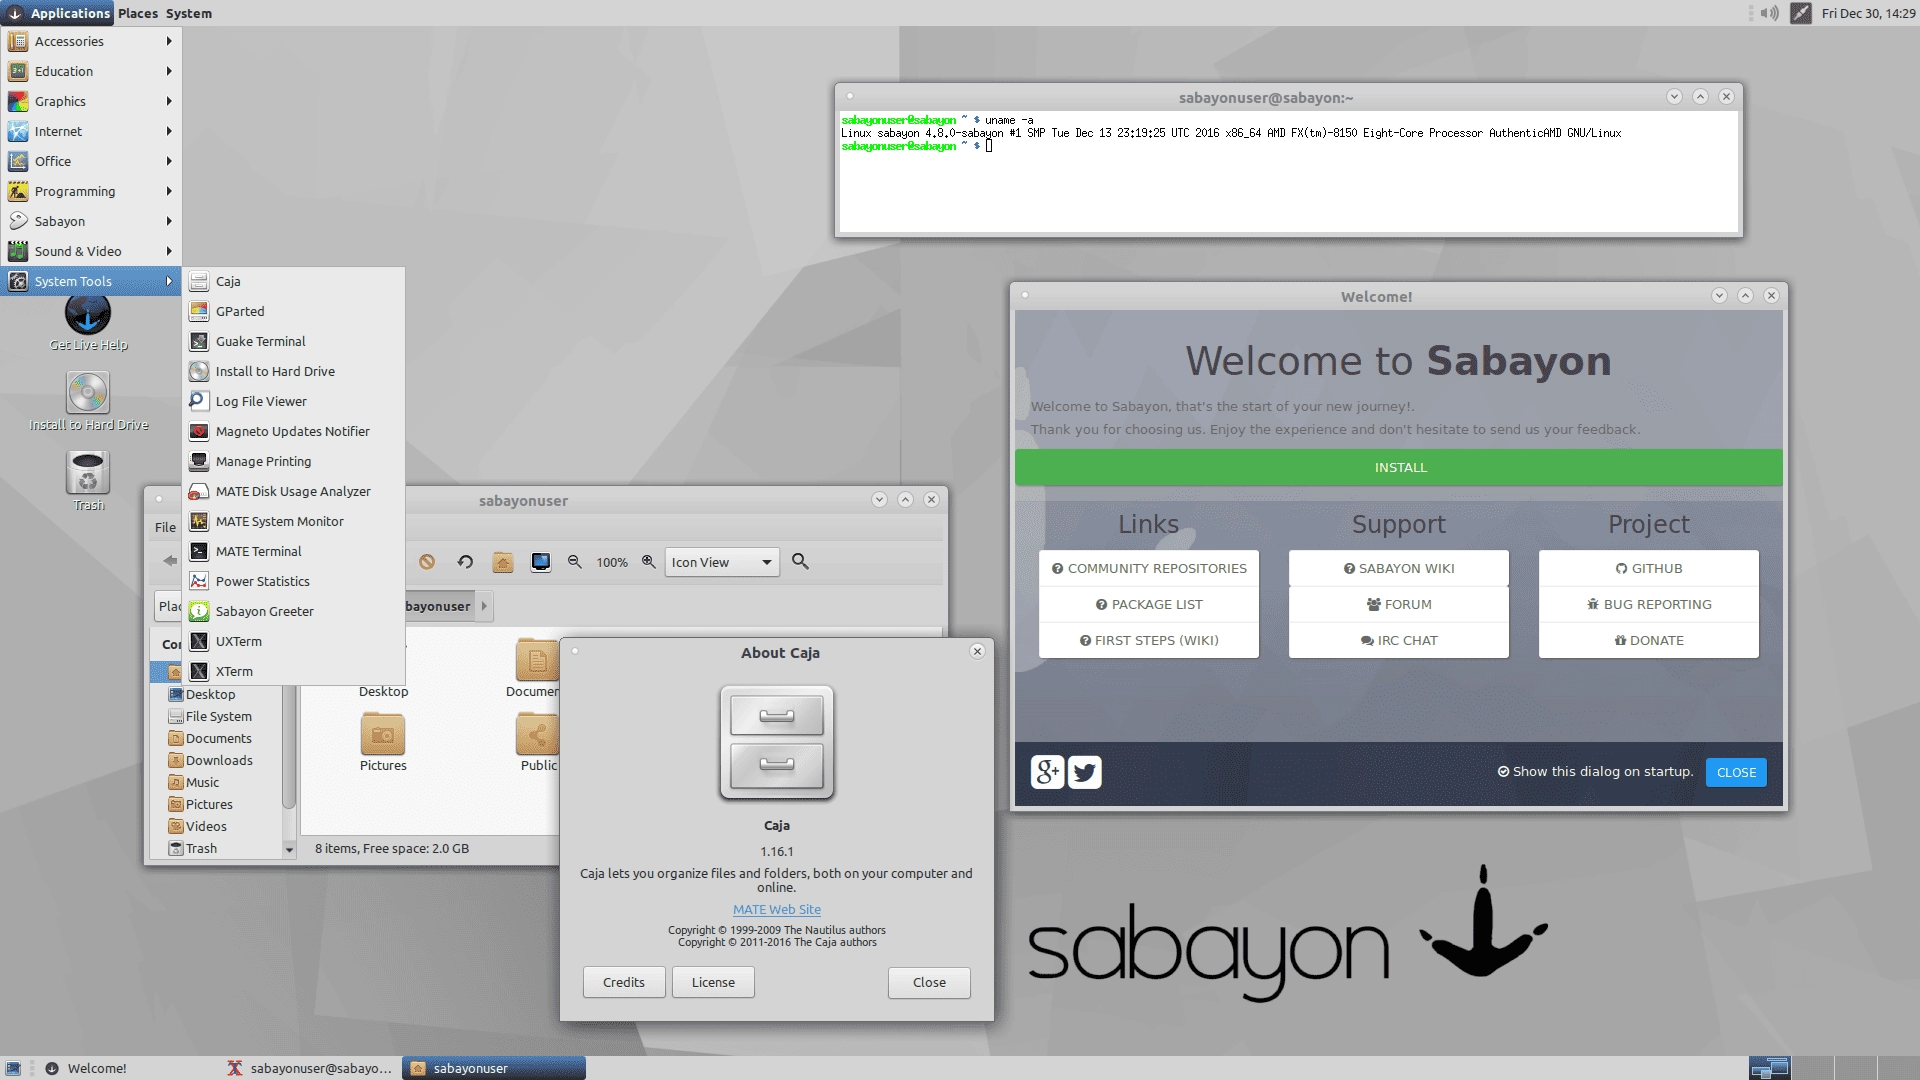Click the Caja sidebar scrollbar down arrow

coord(289,850)
